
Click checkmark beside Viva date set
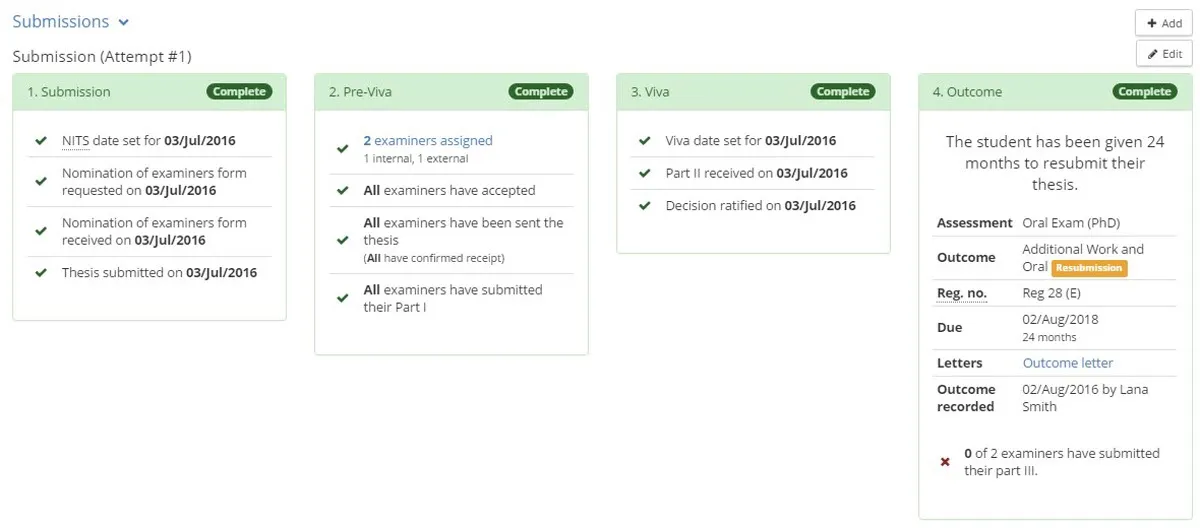(645, 141)
